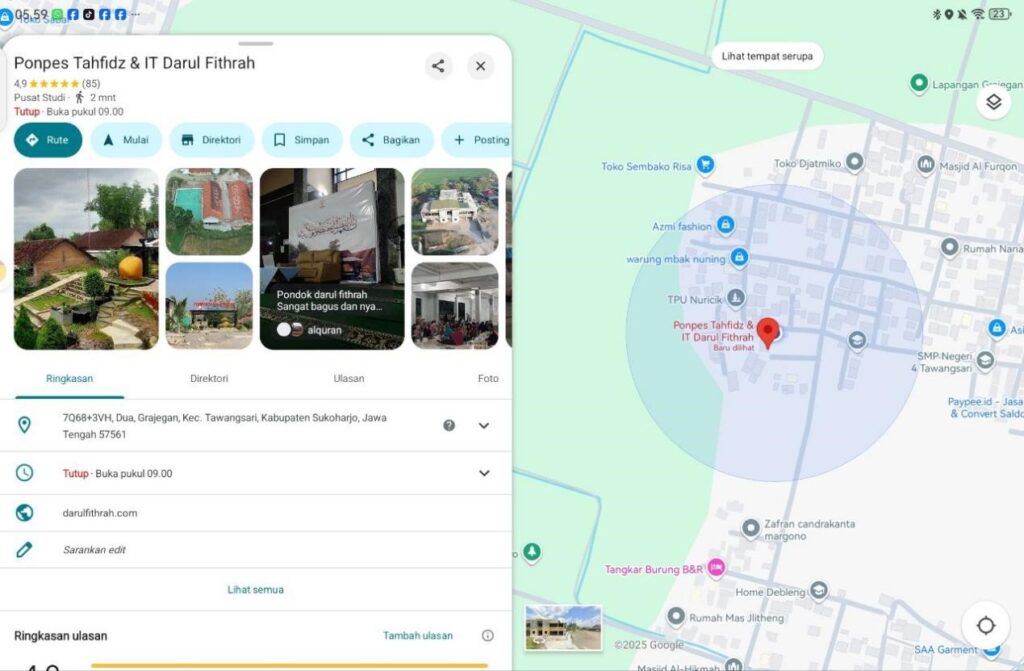The height and width of the screenshot is (671, 1024).
Task: Close the Ponpes Tahfidz place panel
Action: pos(481,66)
